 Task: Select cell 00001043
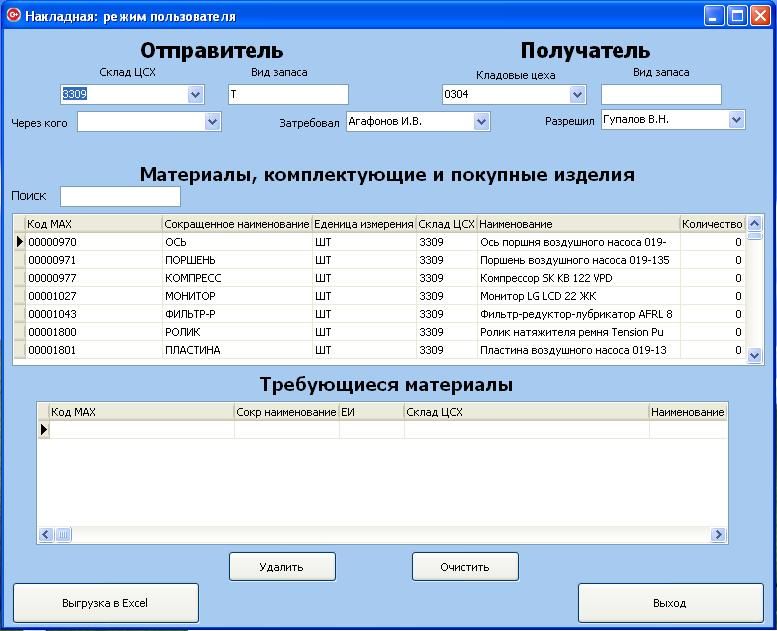[x=94, y=314]
